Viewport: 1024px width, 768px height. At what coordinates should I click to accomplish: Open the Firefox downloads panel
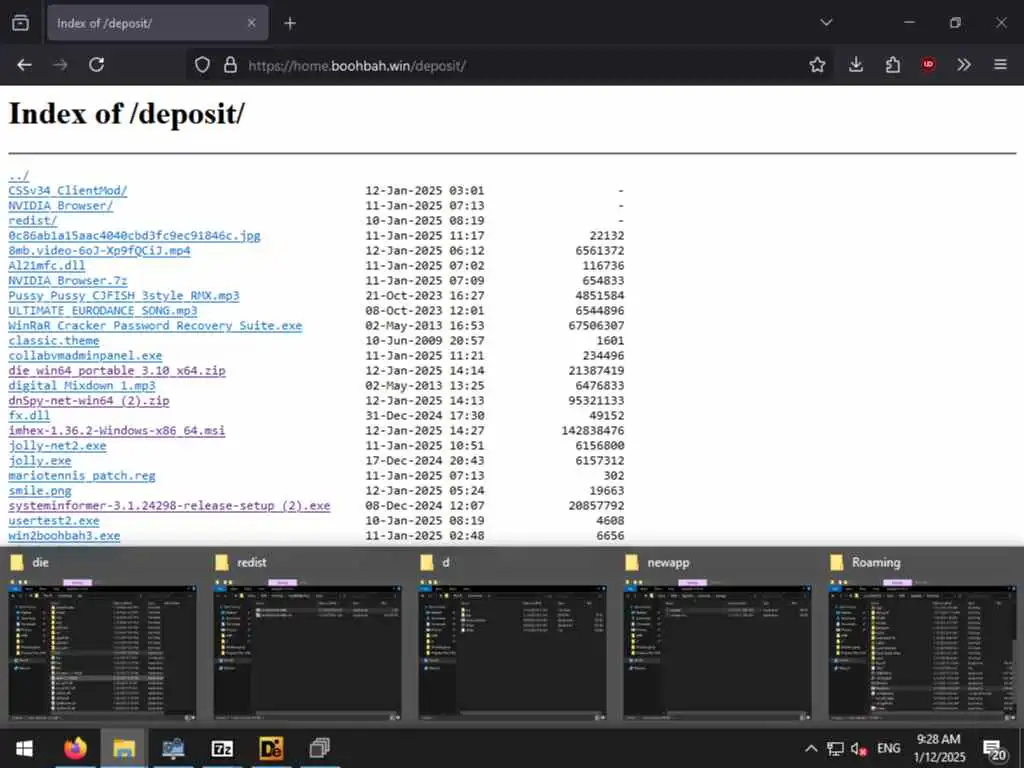(856, 65)
